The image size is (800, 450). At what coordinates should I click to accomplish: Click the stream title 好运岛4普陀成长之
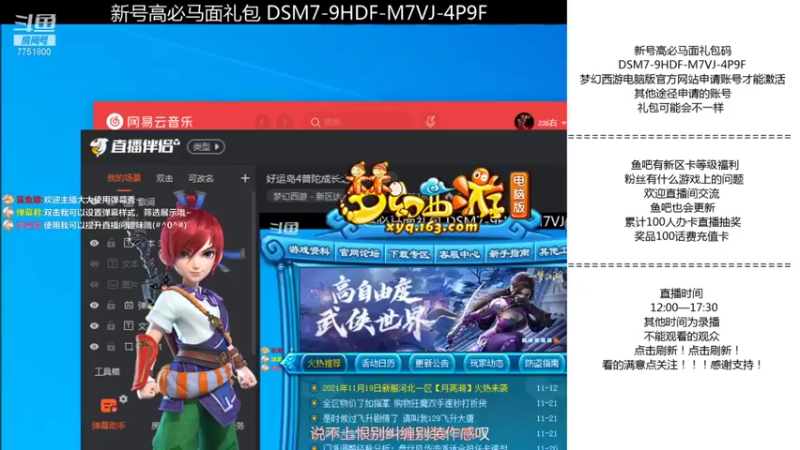[306, 179]
